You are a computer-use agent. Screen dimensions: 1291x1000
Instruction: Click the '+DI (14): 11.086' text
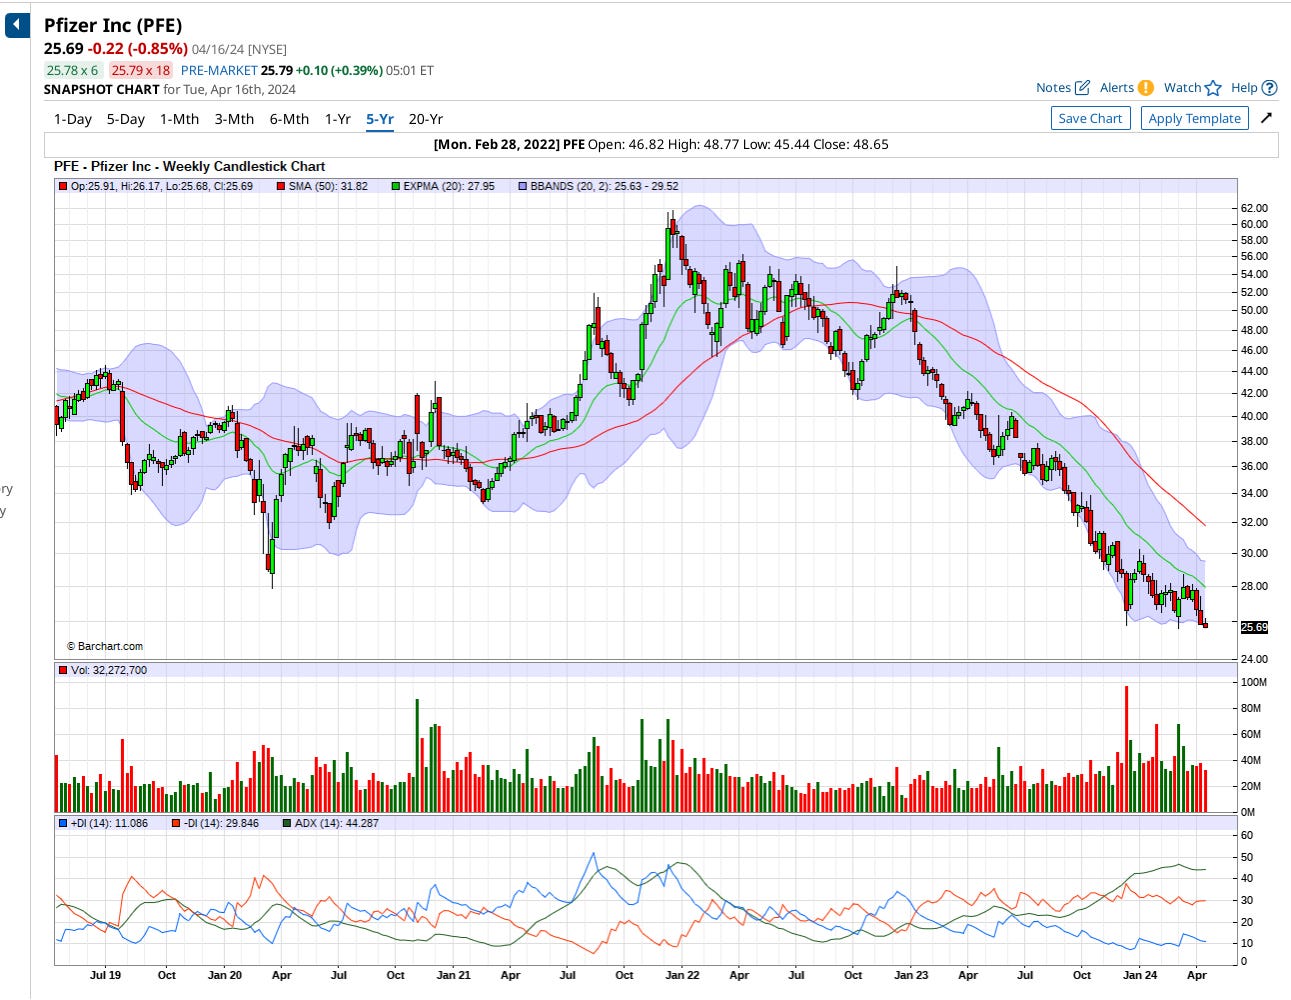tap(109, 823)
